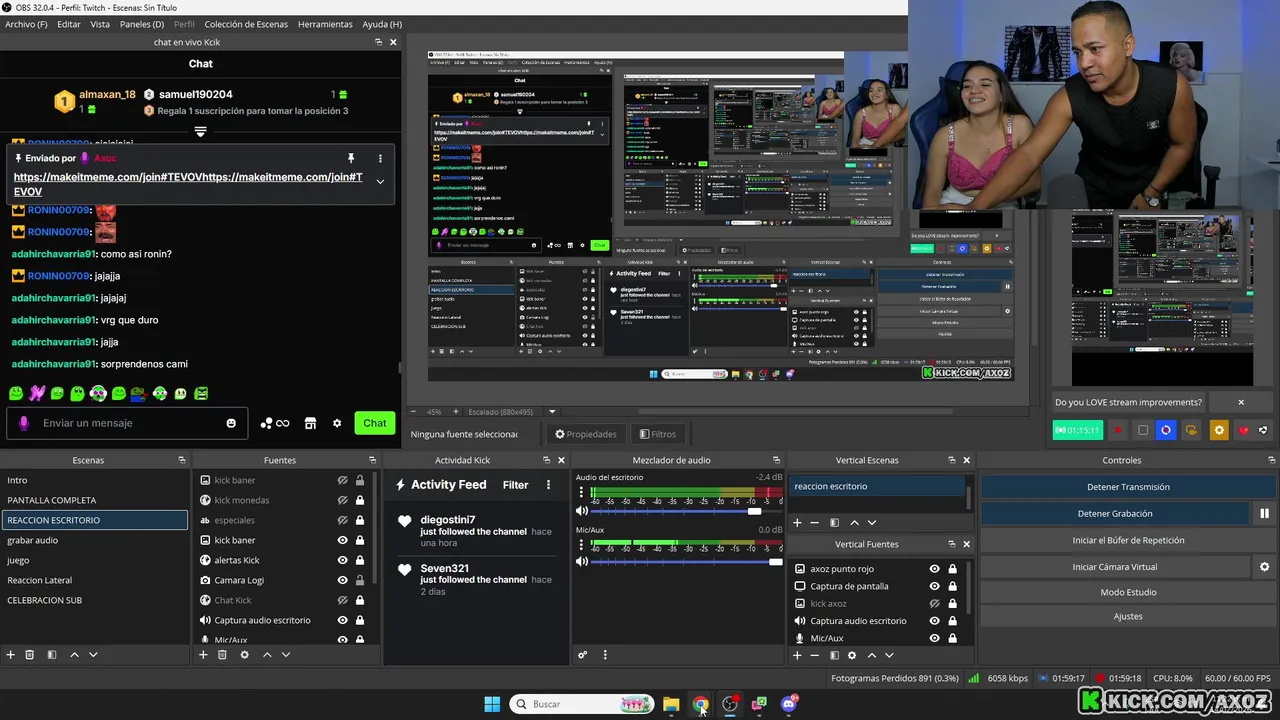Open audio mixer three-dot menu
Screen dimensions: 1280x720
[605, 655]
